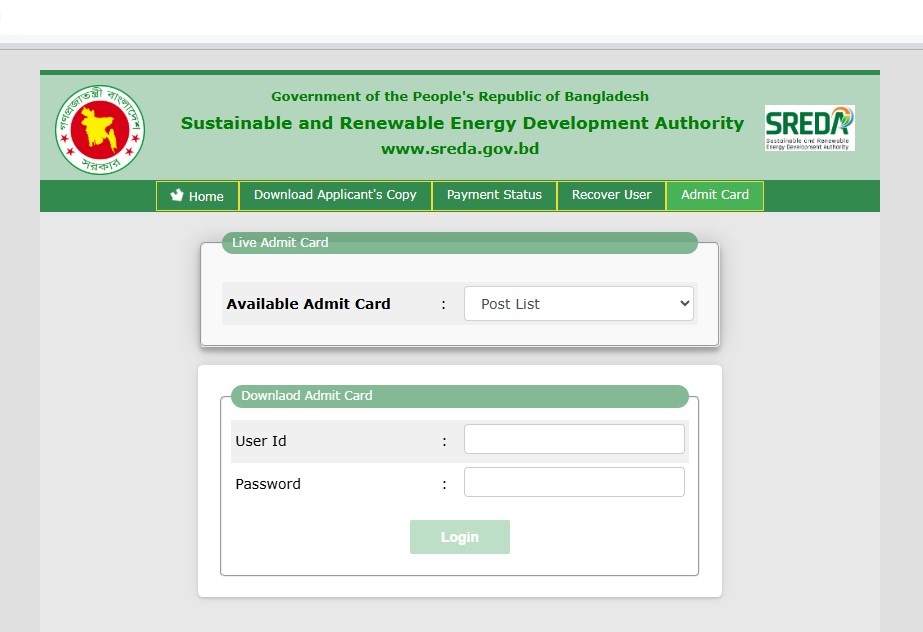The width and height of the screenshot is (923, 632).
Task: Focus the Password input field
Action: coord(574,483)
